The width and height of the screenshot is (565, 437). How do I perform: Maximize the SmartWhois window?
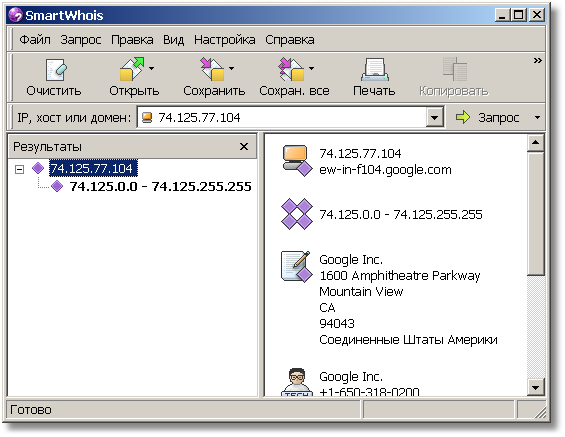coord(519,15)
